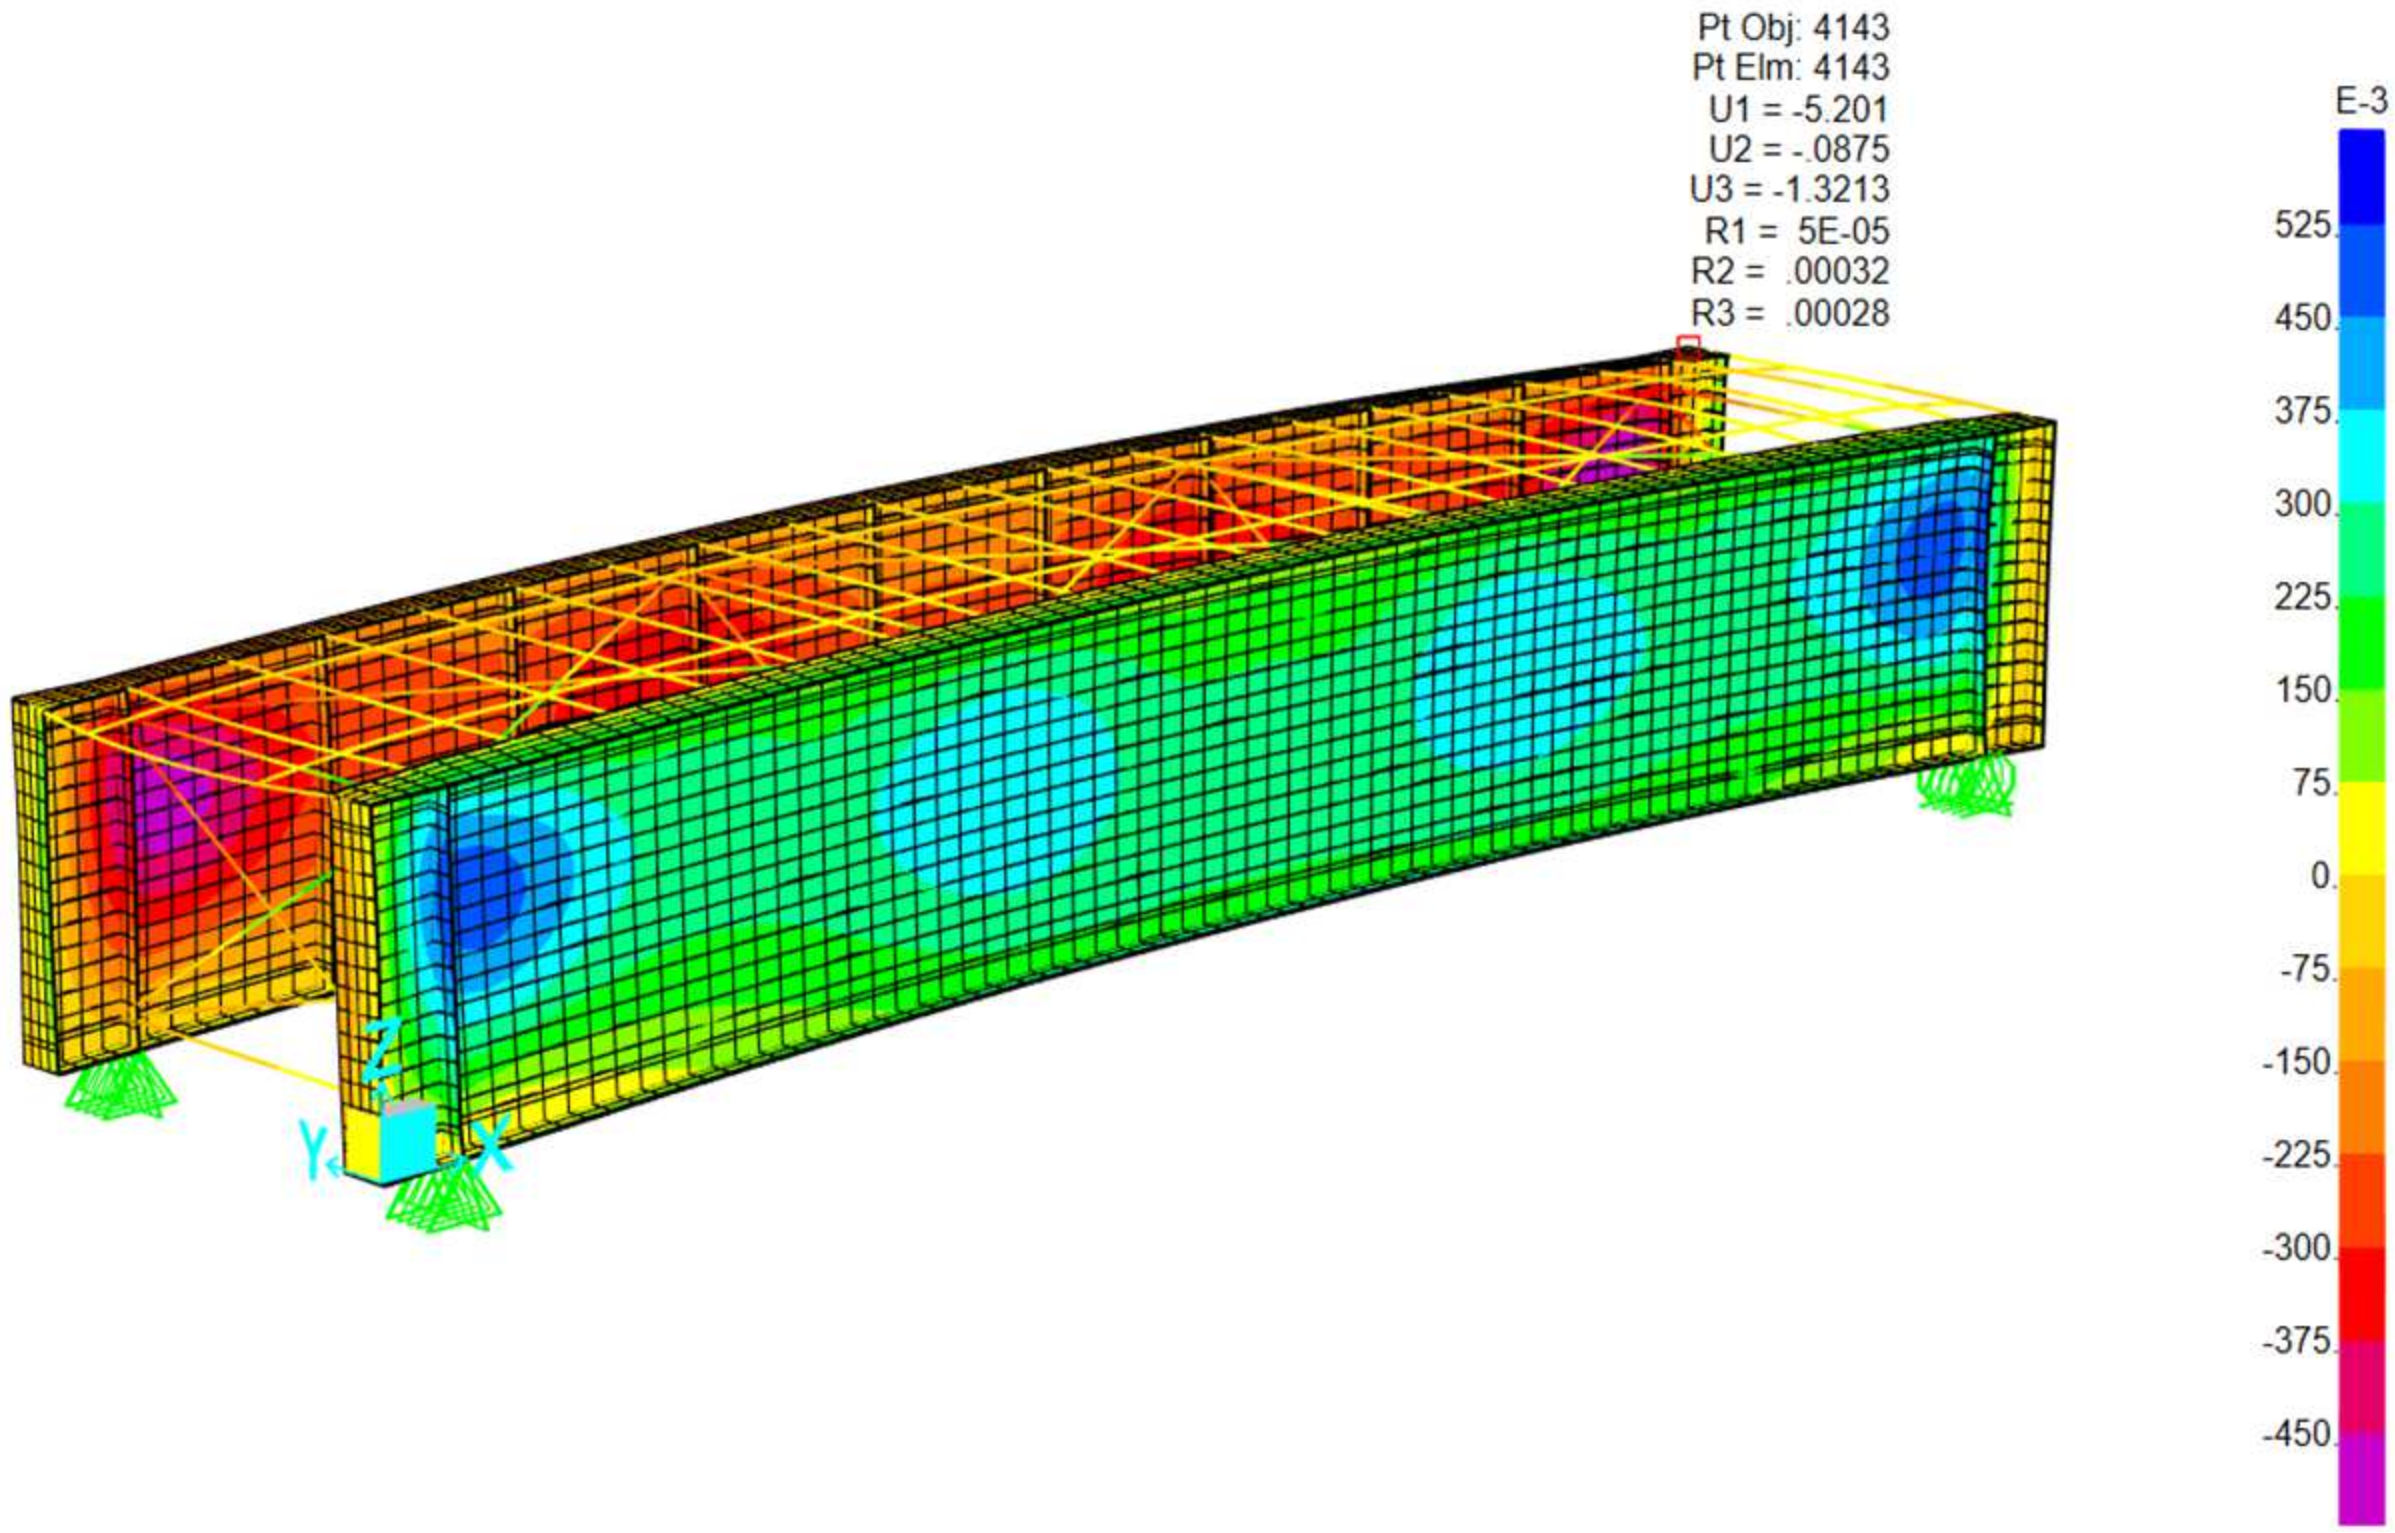Click the cyan X axis label
The height and width of the screenshot is (1533, 2395).
coord(492,1146)
